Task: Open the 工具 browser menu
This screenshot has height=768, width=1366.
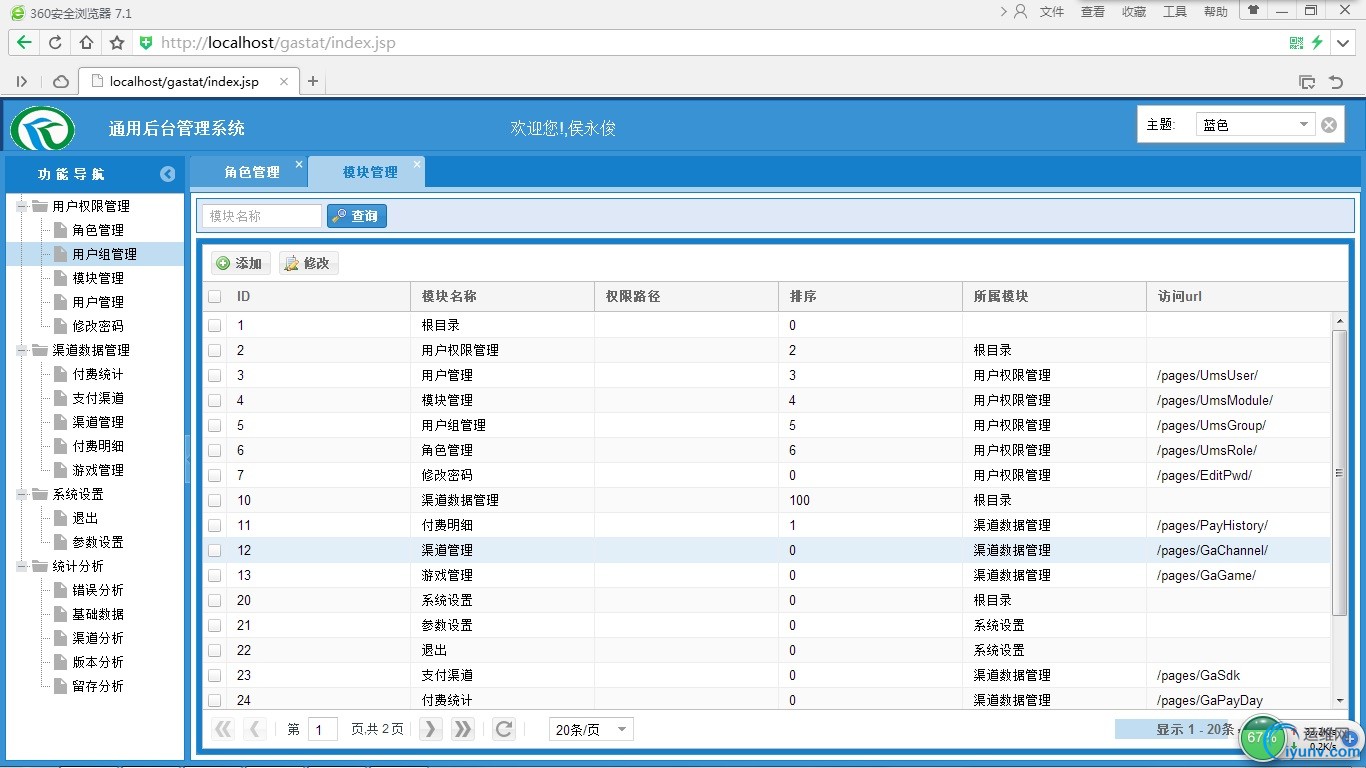Action: [x=1174, y=12]
